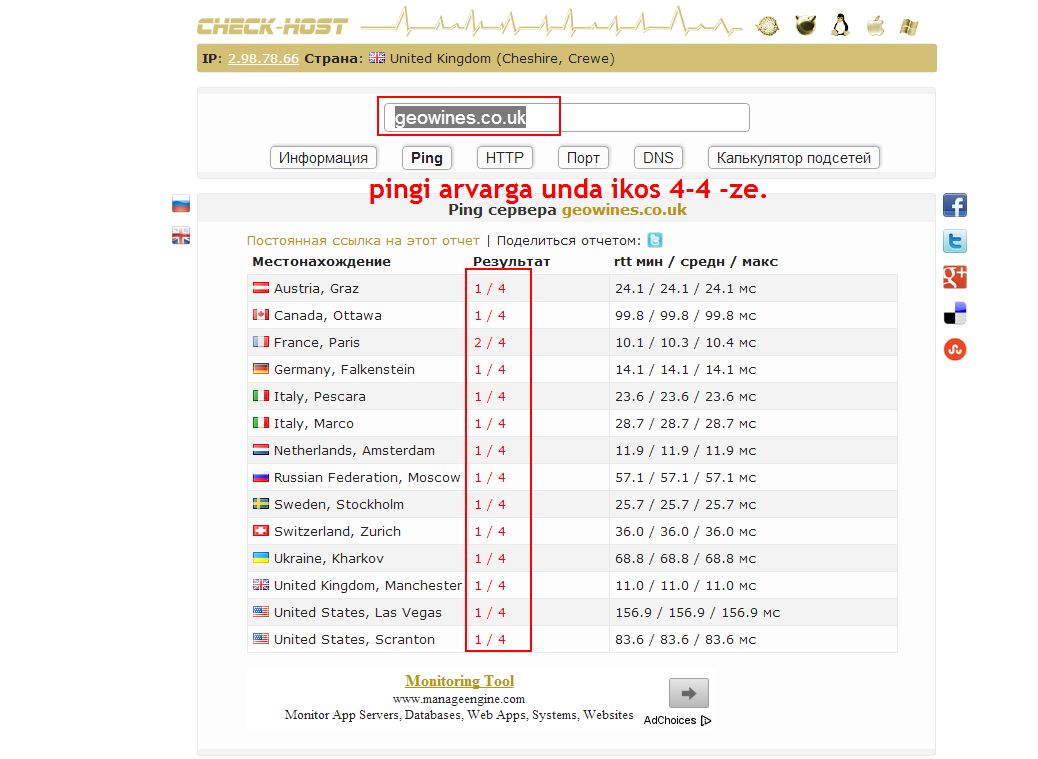Share via Google Plus icon
This screenshot has width=1038, height=759.
(955, 277)
